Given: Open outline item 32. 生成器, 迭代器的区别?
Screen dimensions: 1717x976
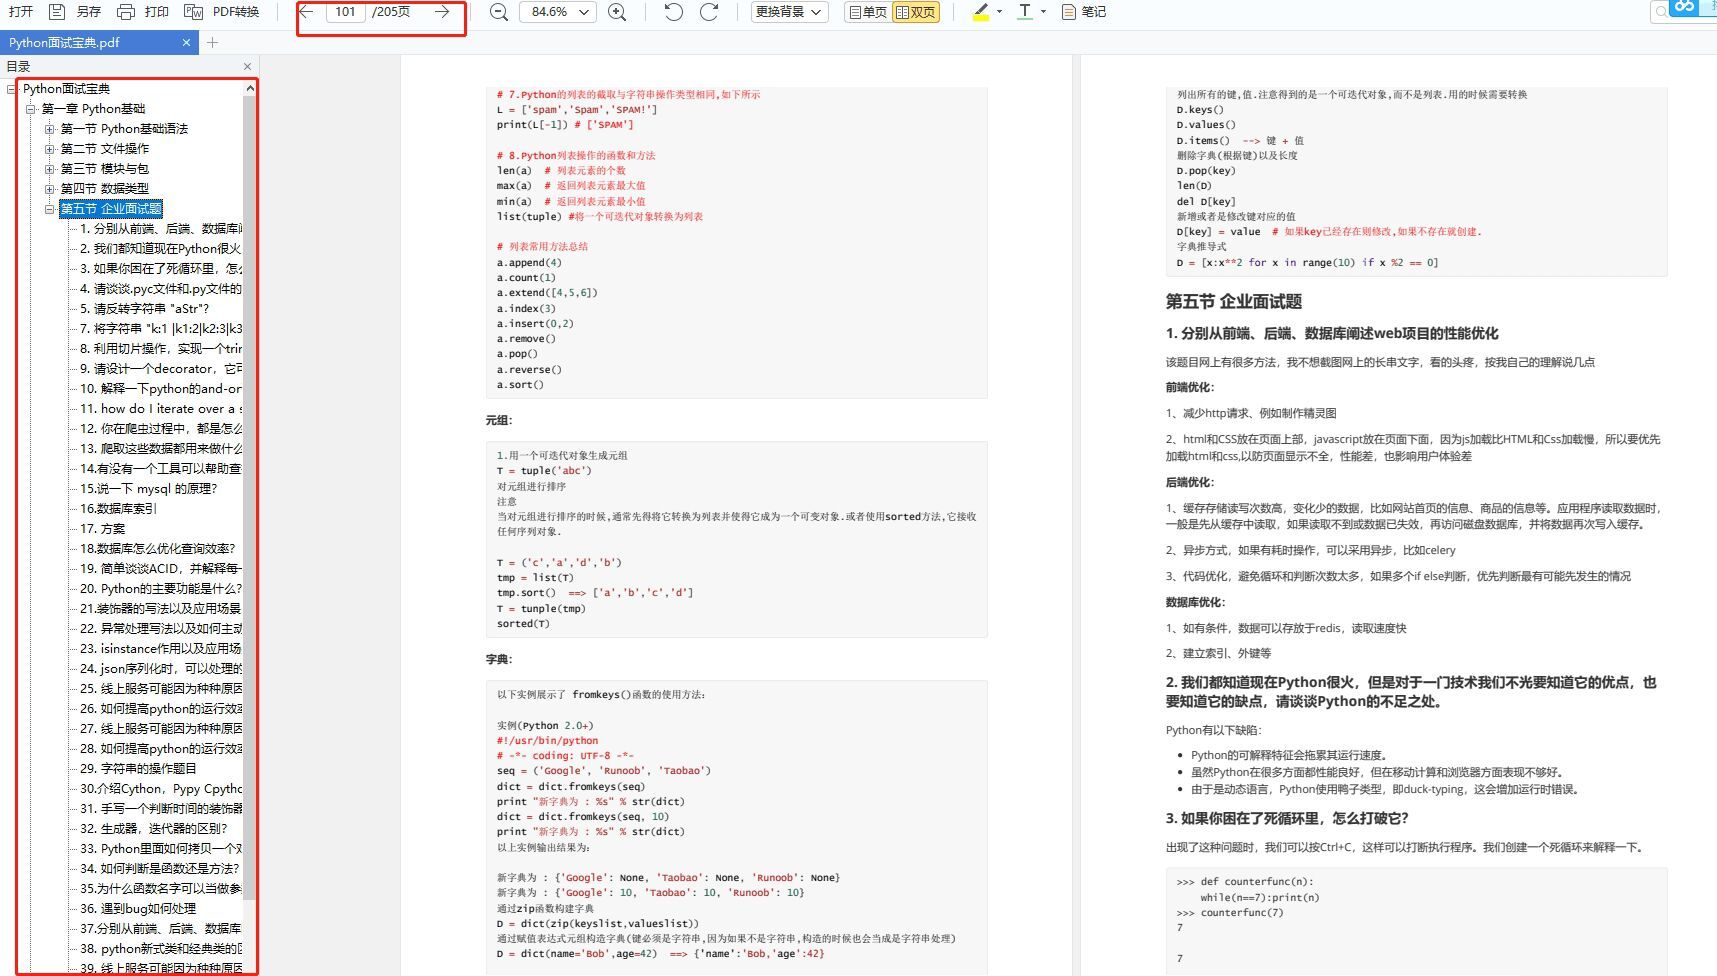Looking at the screenshot, I should (x=154, y=829).
